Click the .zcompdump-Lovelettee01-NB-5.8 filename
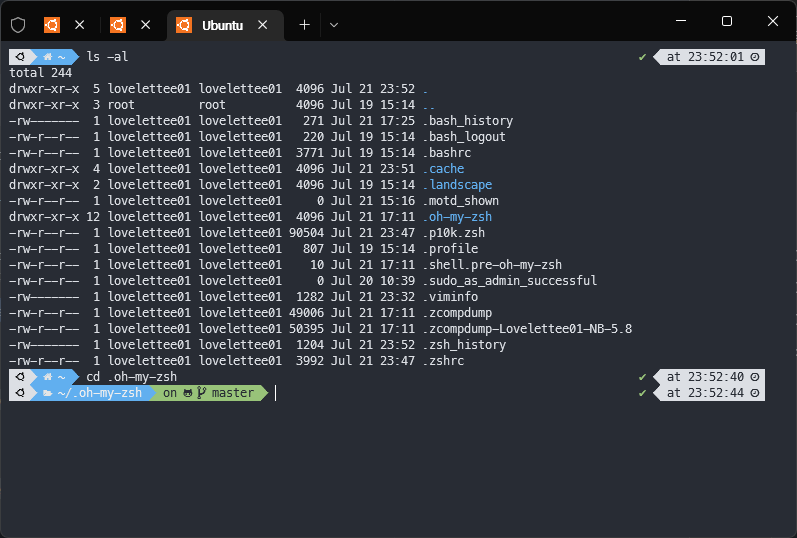Screen dimensions: 797x538 [528, 329]
